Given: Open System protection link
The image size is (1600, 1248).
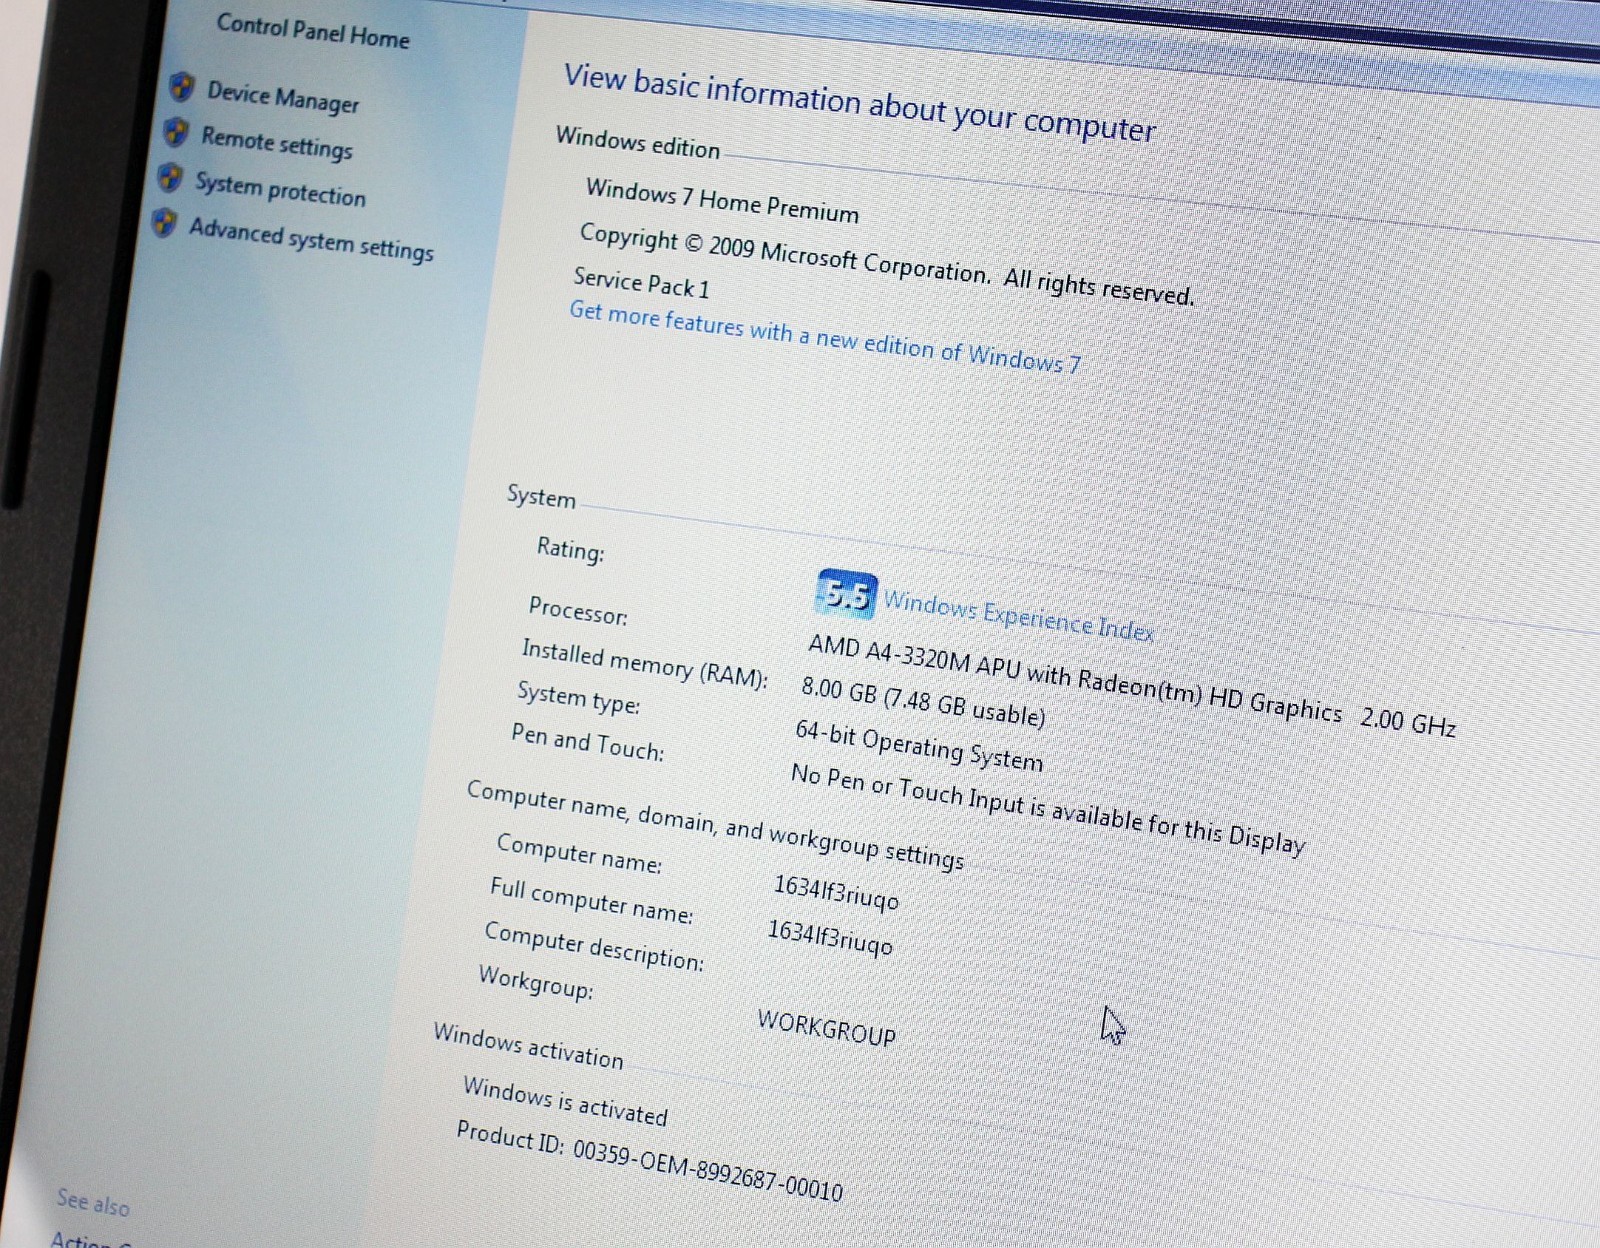Looking at the screenshot, I should (x=280, y=188).
